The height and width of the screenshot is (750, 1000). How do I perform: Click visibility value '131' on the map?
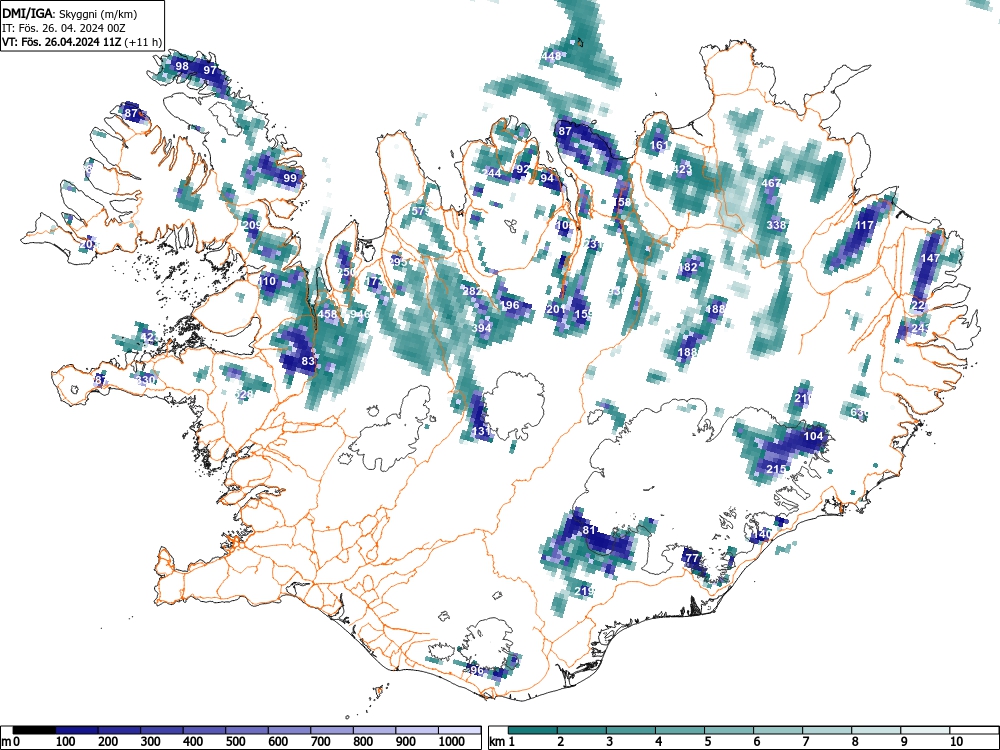click(482, 431)
